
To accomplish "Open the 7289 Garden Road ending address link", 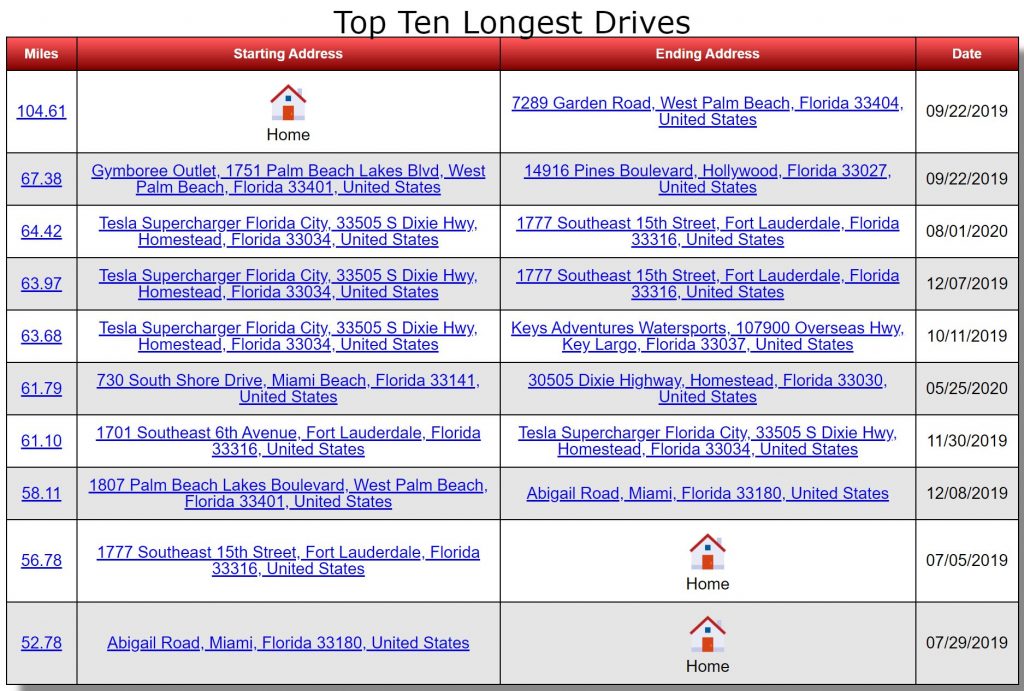I will (x=707, y=111).
